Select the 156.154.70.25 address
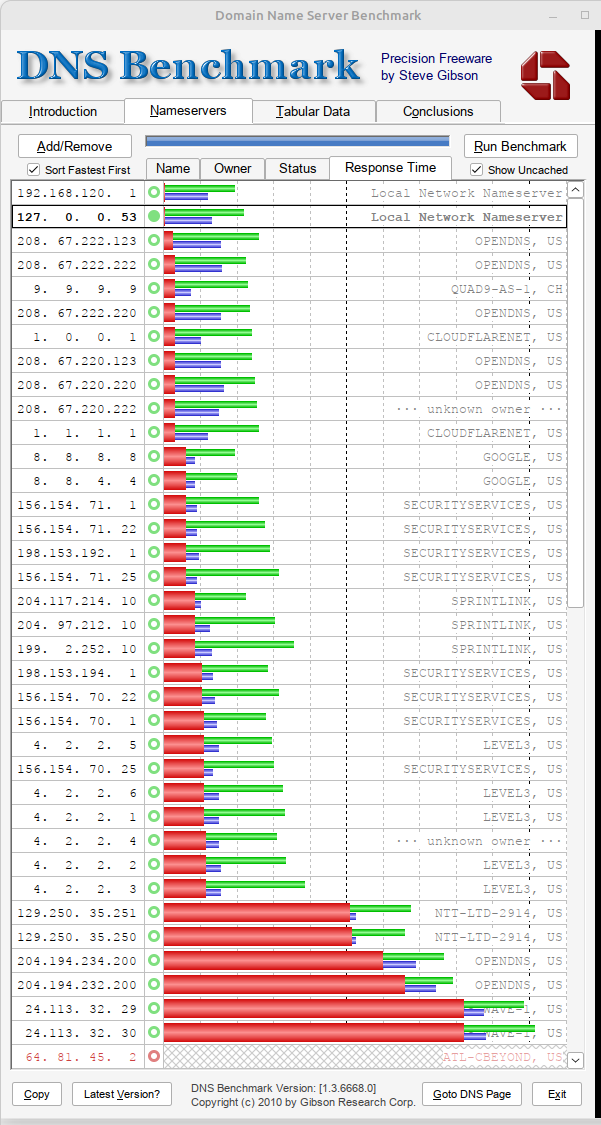The height and width of the screenshot is (1125, 601). coord(77,769)
